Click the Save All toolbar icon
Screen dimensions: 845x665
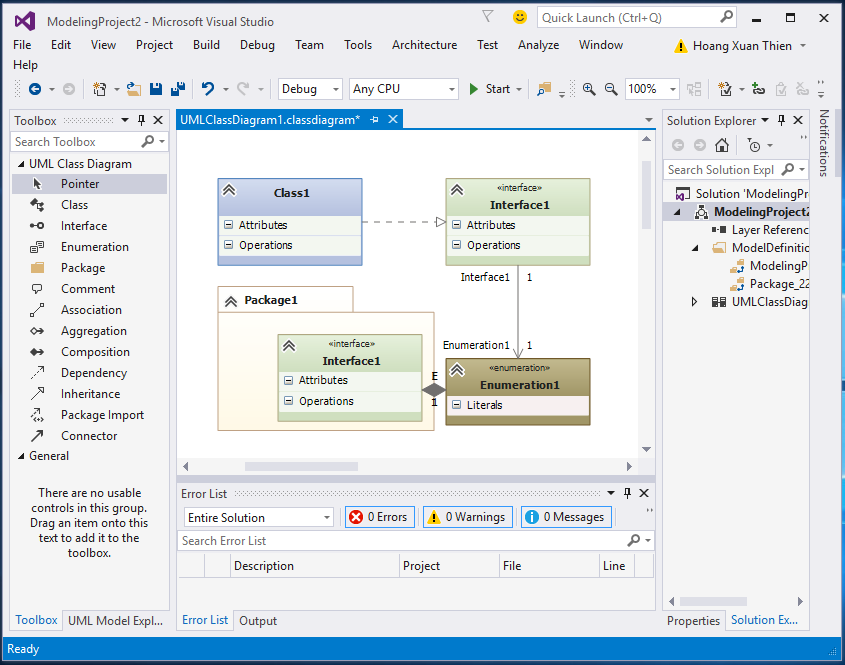(x=179, y=88)
